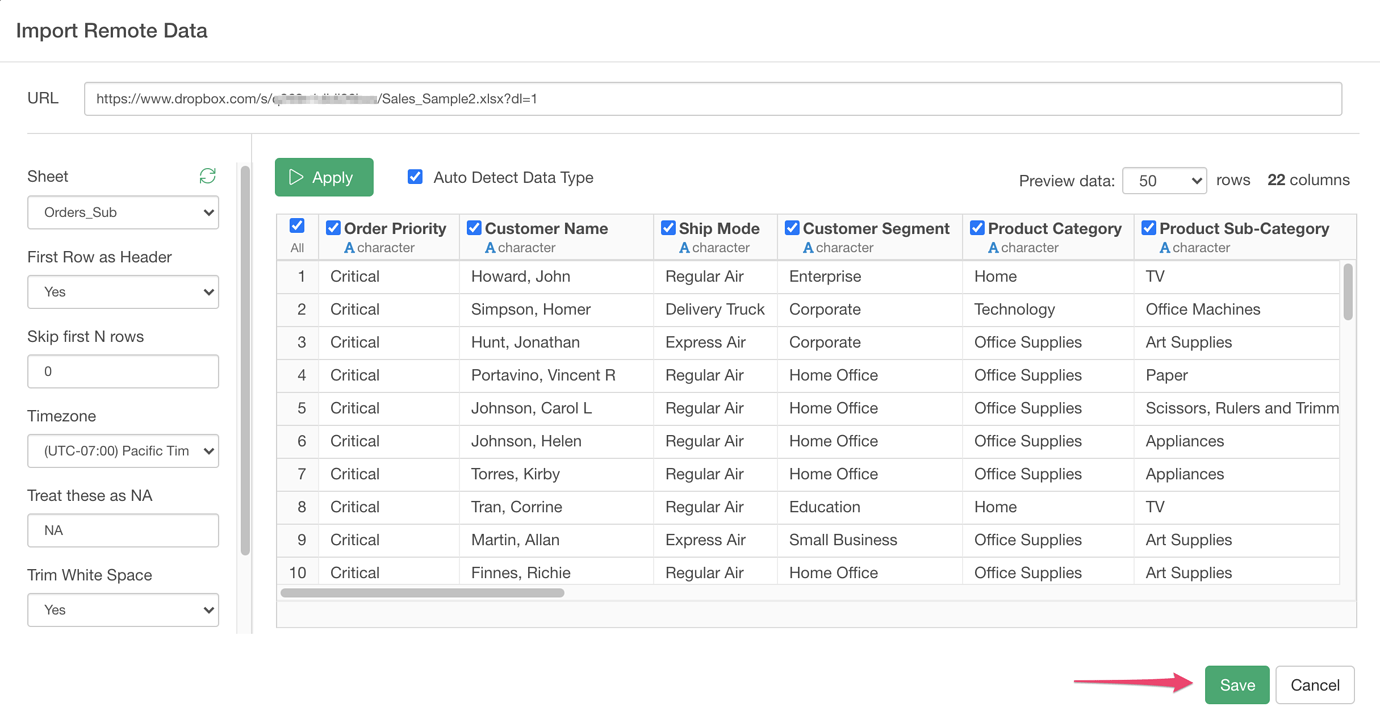1380x718 pixels.
Task: Uncheck the Order Priority column checkbox
Action: [x=333, y=228]
